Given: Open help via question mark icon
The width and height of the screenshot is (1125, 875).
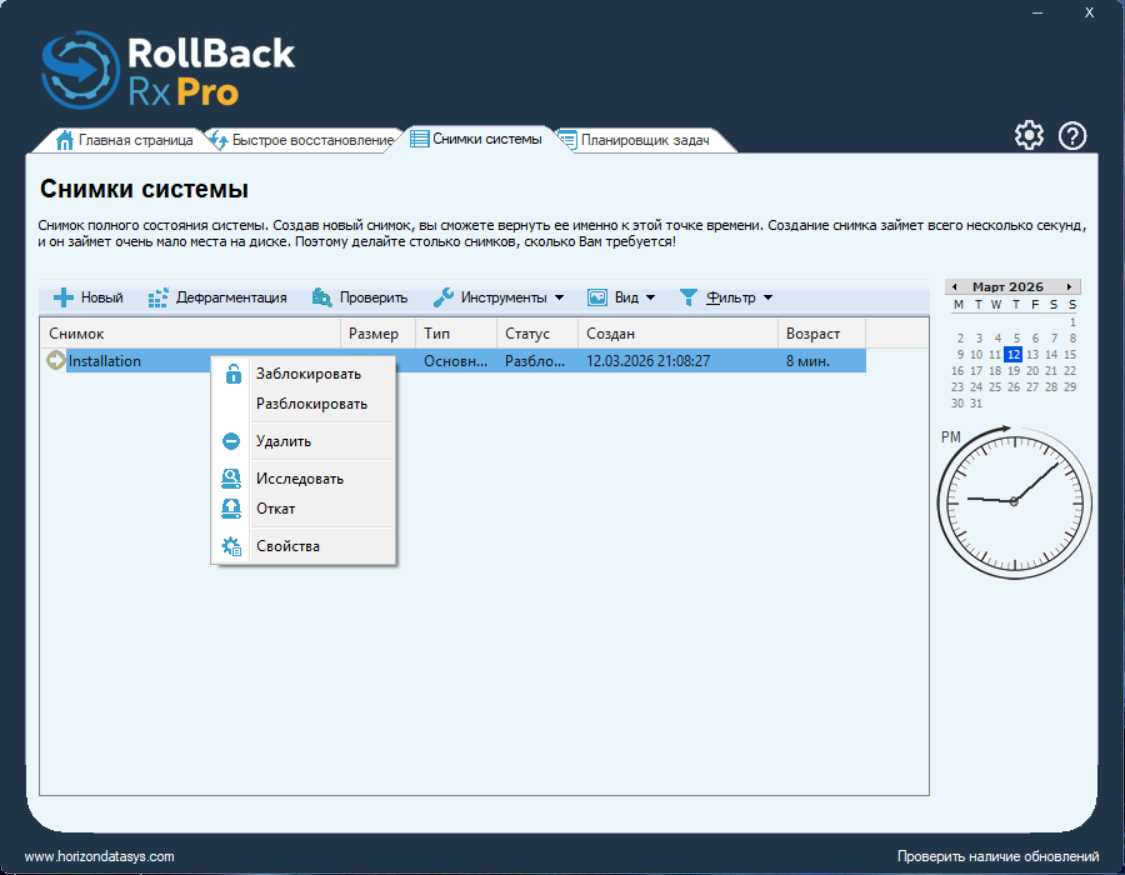Looking at the screenshot, I should tap(1073, 136).
